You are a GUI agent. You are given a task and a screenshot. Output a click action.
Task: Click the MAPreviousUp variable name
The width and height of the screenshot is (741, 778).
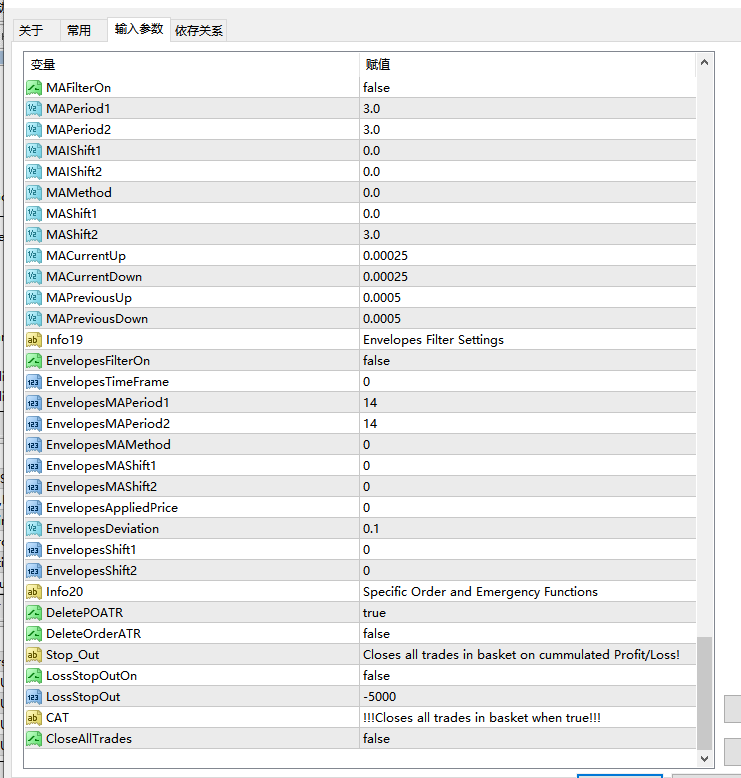tap(89, 298)
